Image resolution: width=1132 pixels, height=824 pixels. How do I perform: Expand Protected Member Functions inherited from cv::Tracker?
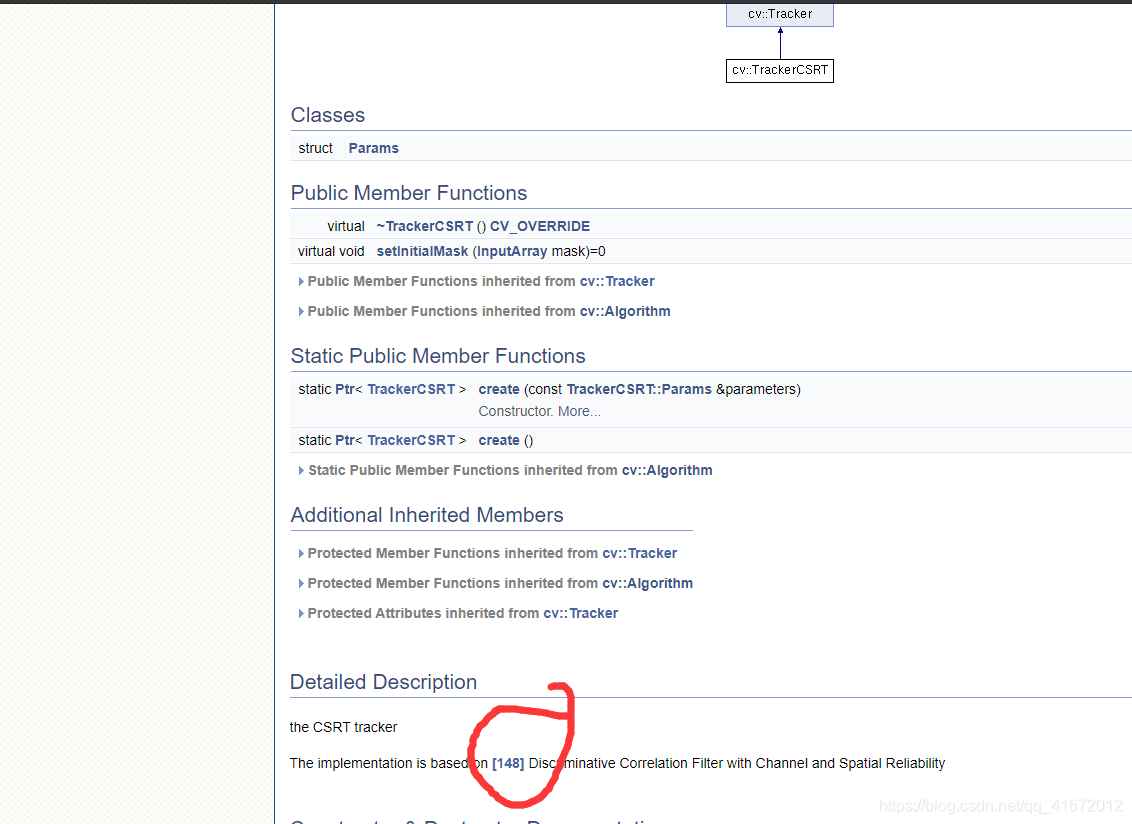click(301, 554)
